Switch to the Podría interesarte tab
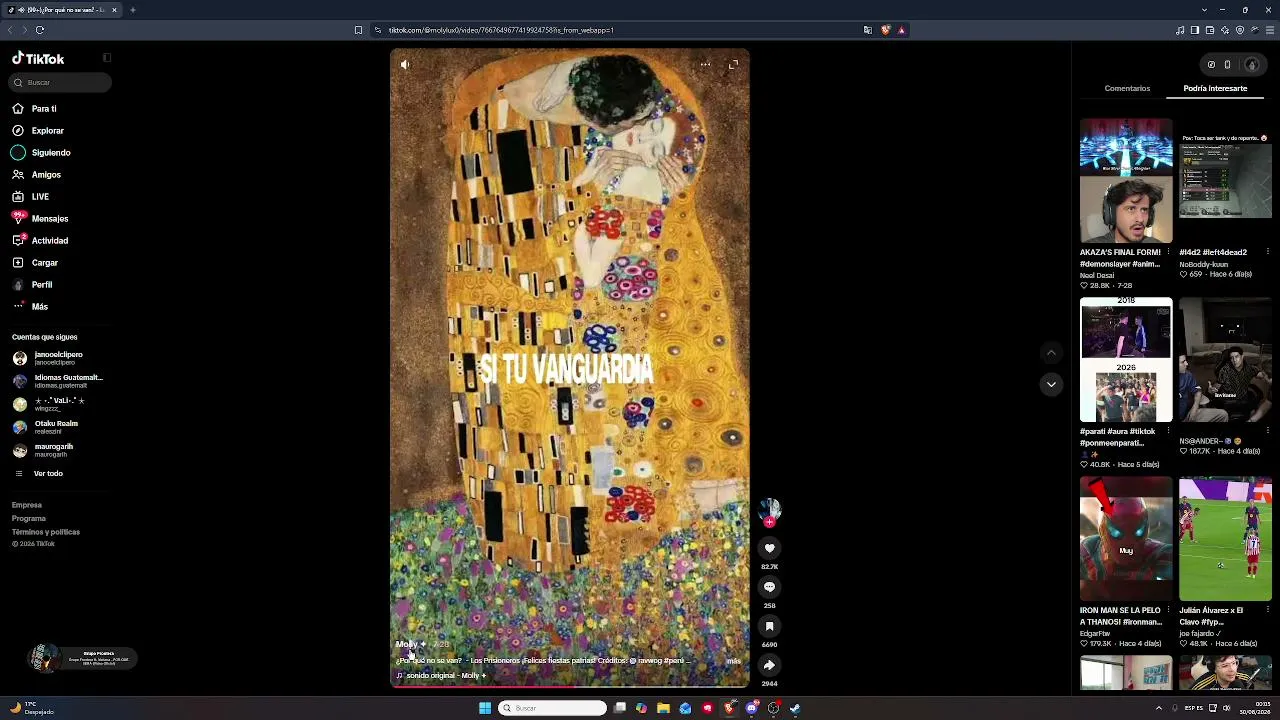This screenshot has width=1280, height=720. point(1215,88)
